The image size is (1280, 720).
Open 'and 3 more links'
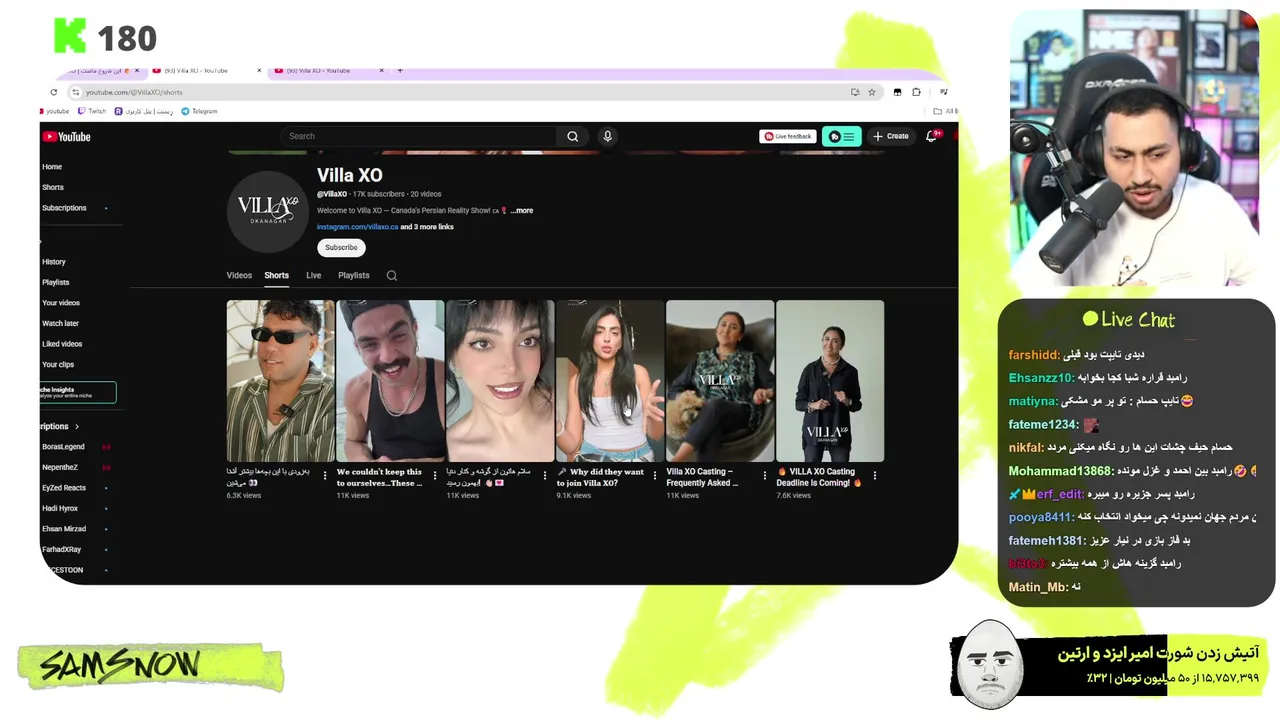(427, 227)
